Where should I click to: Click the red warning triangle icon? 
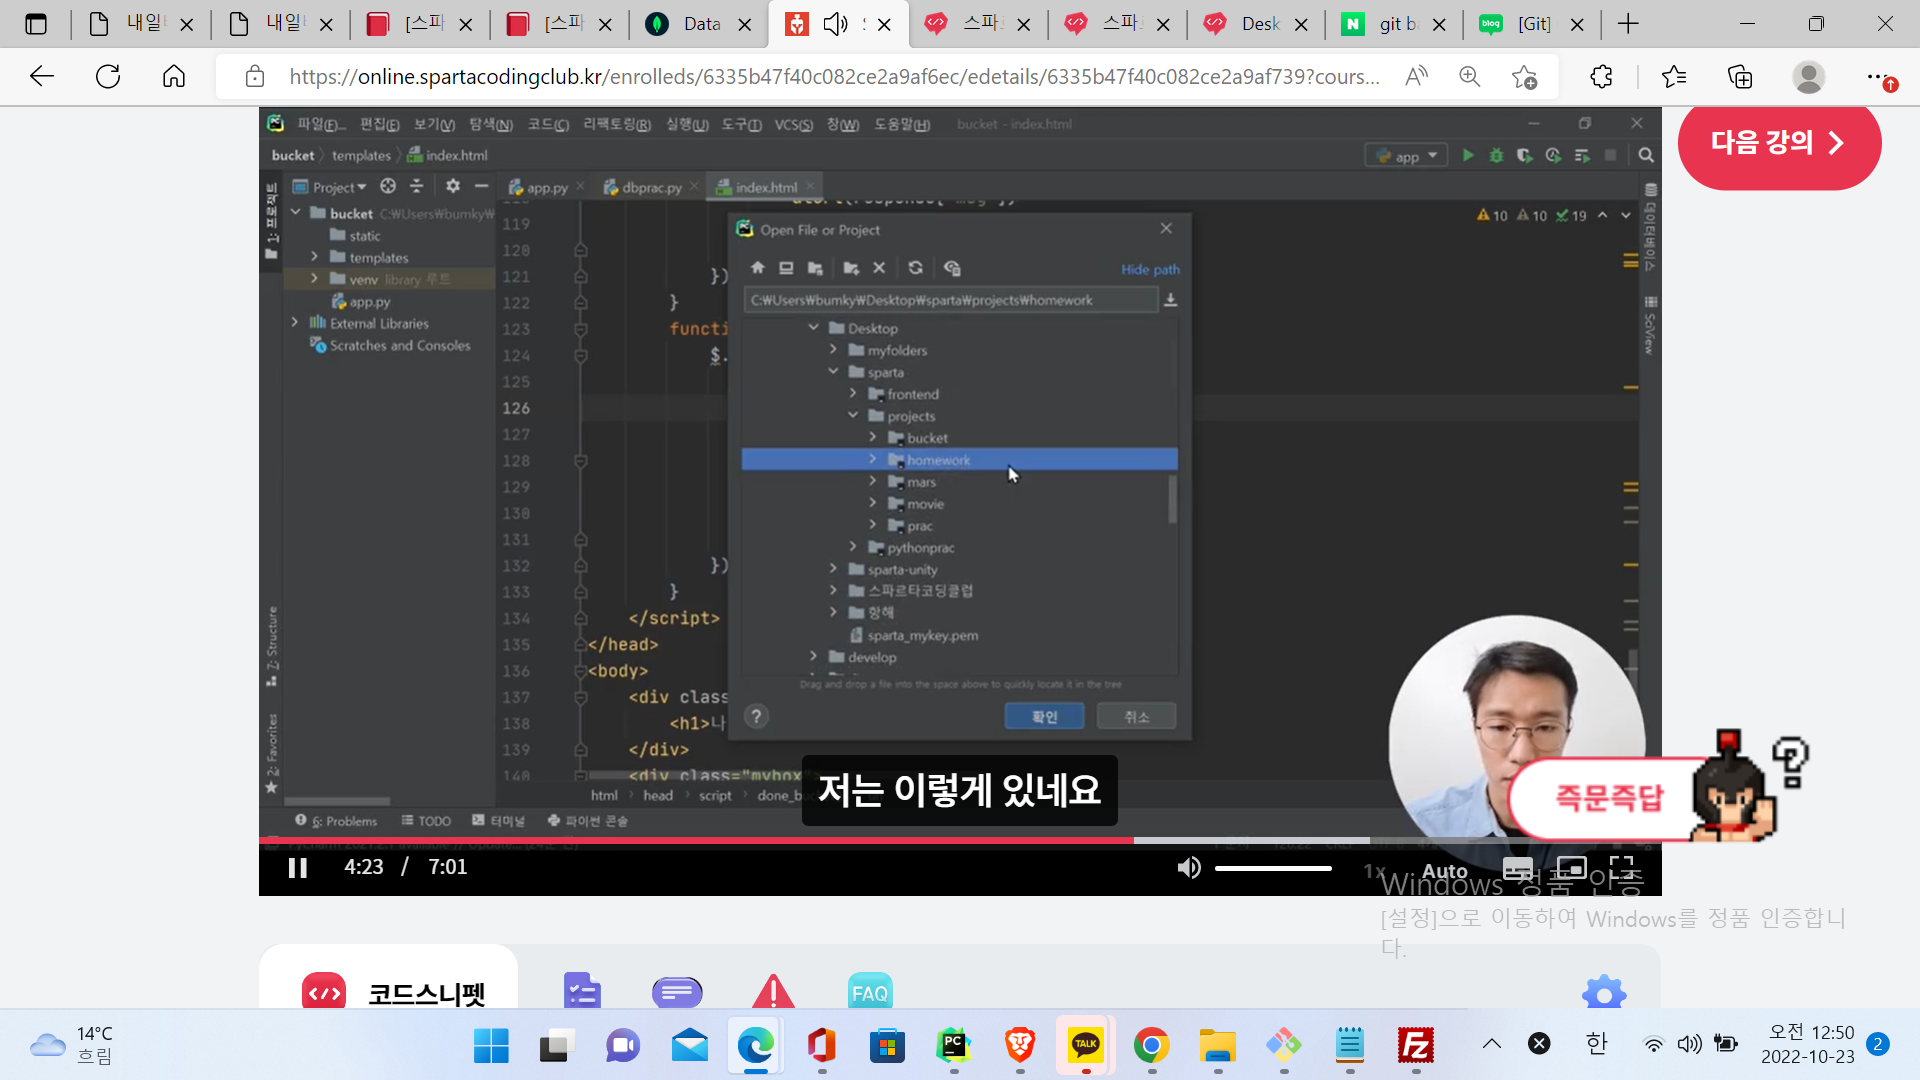coord(773,992)
